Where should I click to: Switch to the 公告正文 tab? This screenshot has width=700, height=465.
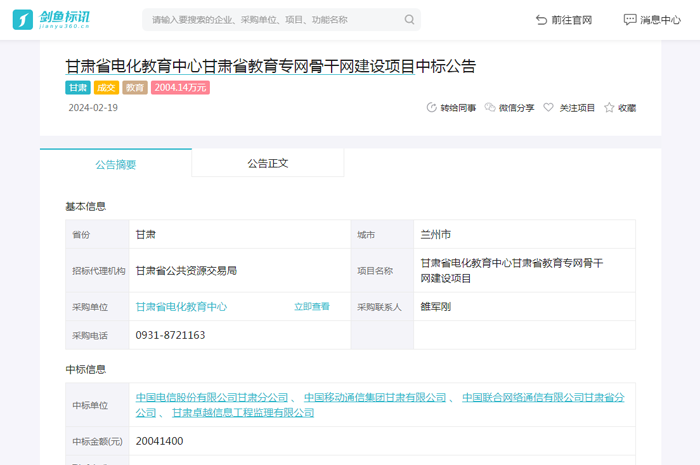(x=268, y=163)
